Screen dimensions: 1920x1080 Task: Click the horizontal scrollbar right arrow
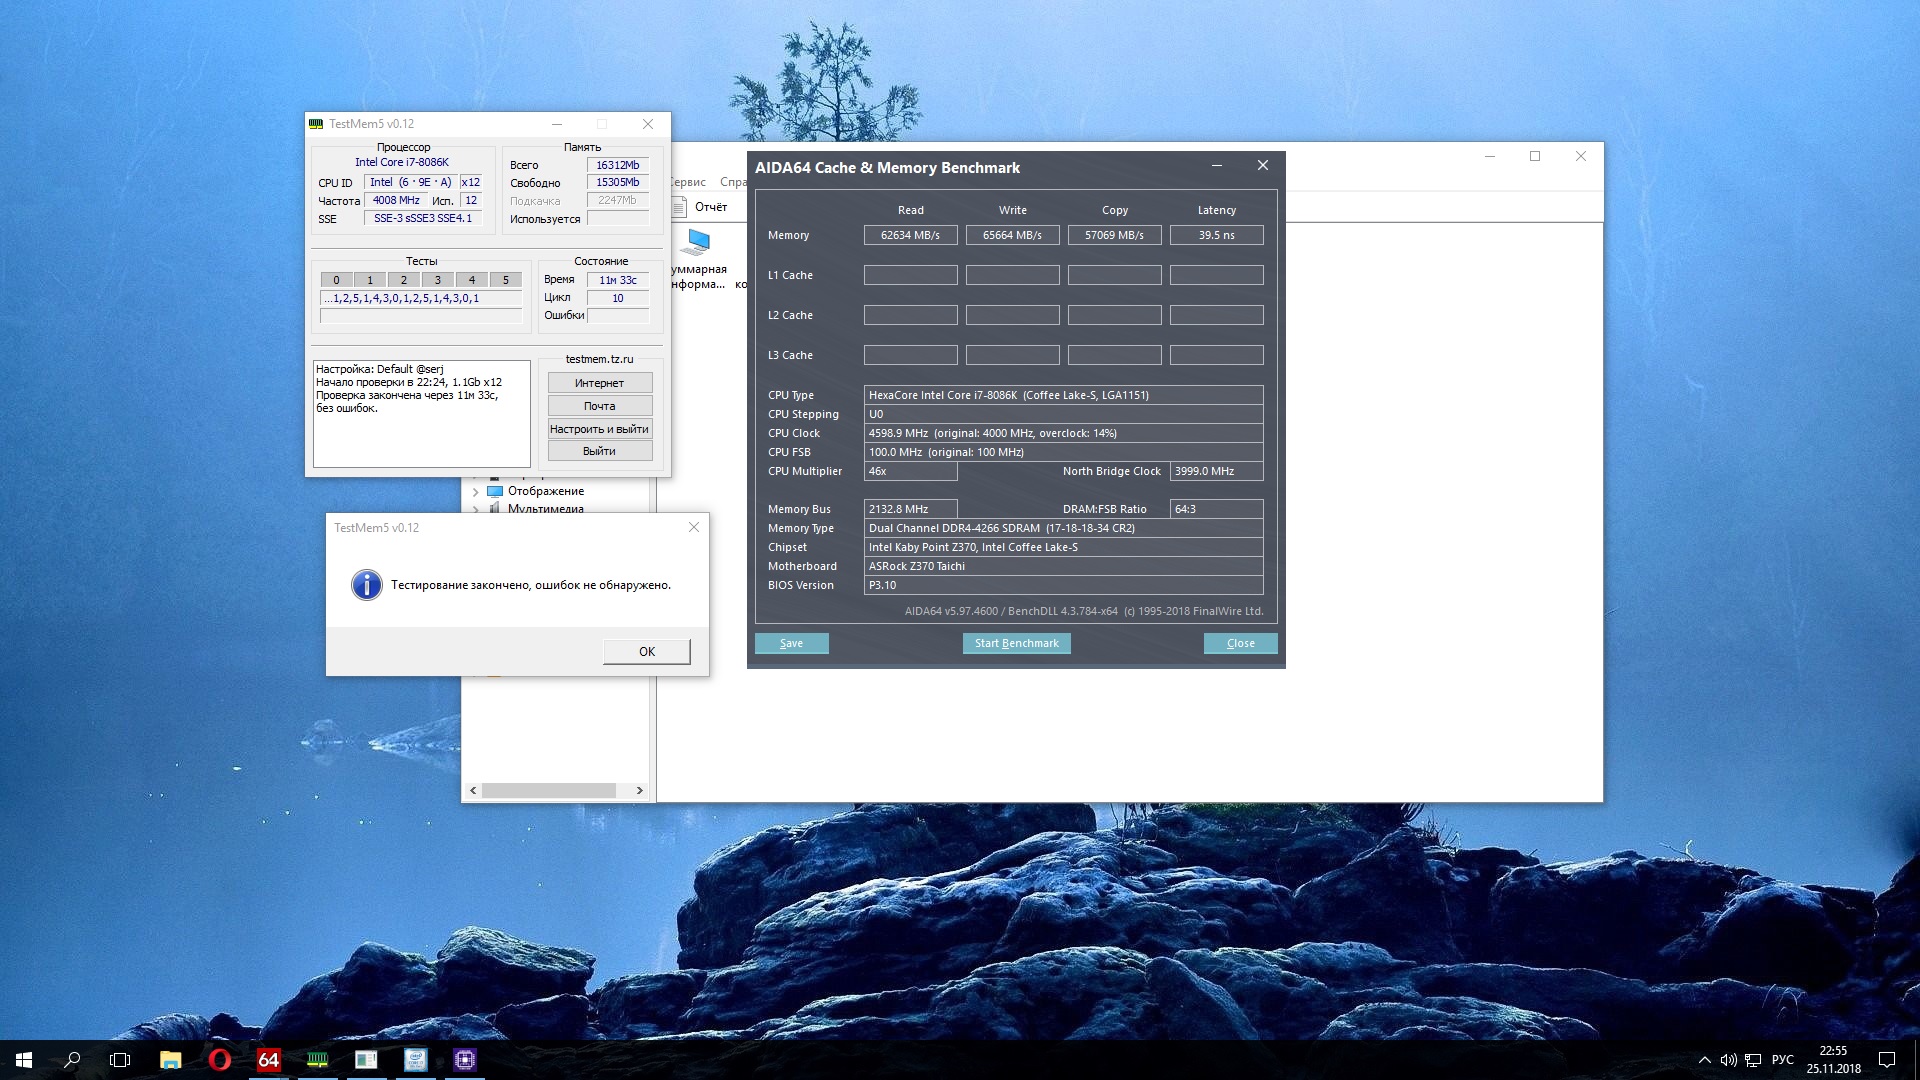point(640,790)
